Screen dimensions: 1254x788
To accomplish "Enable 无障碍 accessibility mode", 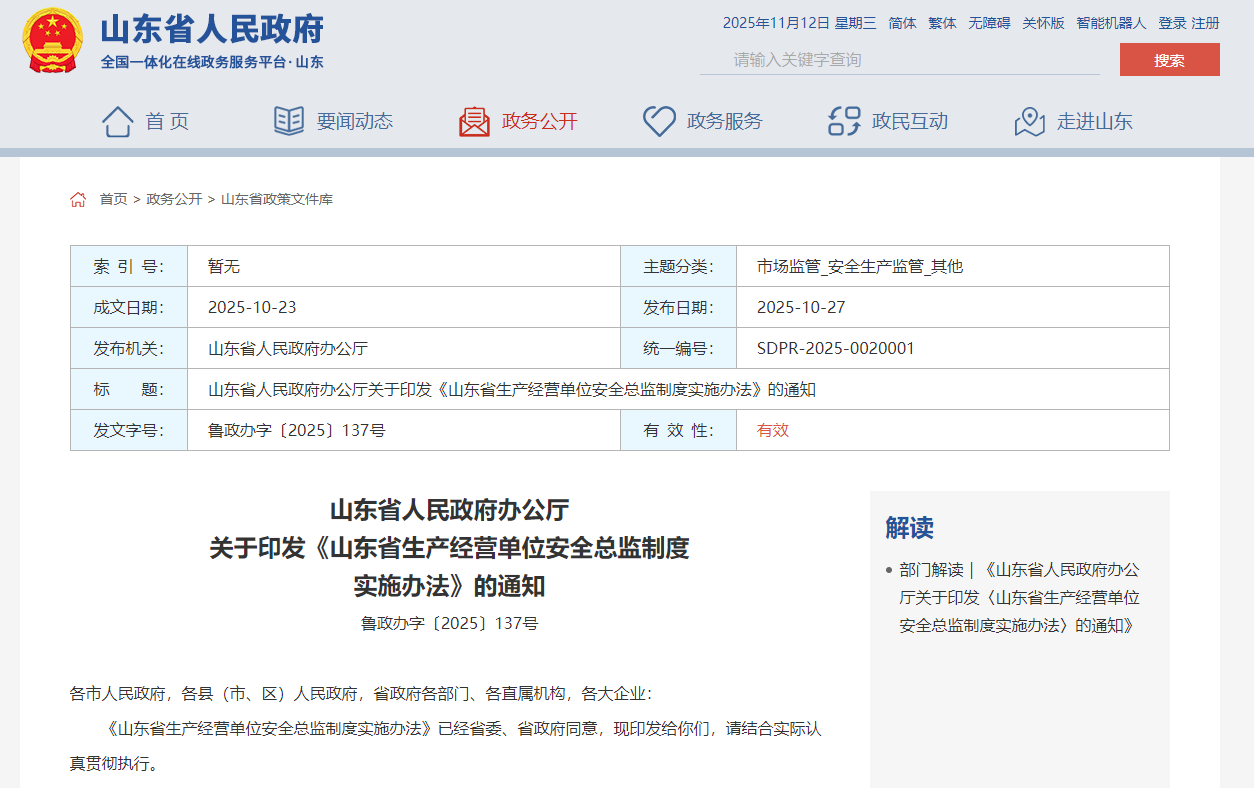I will [x=988, y=23].
